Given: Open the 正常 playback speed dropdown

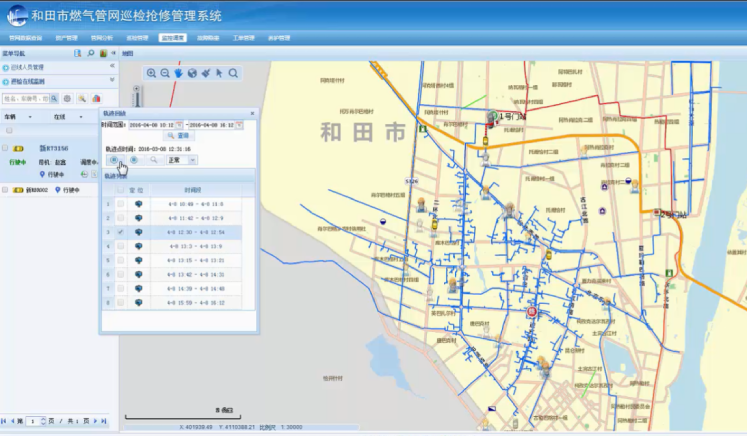Looking at the screenshot, I should pyautogui.click(x=192, y=160).
